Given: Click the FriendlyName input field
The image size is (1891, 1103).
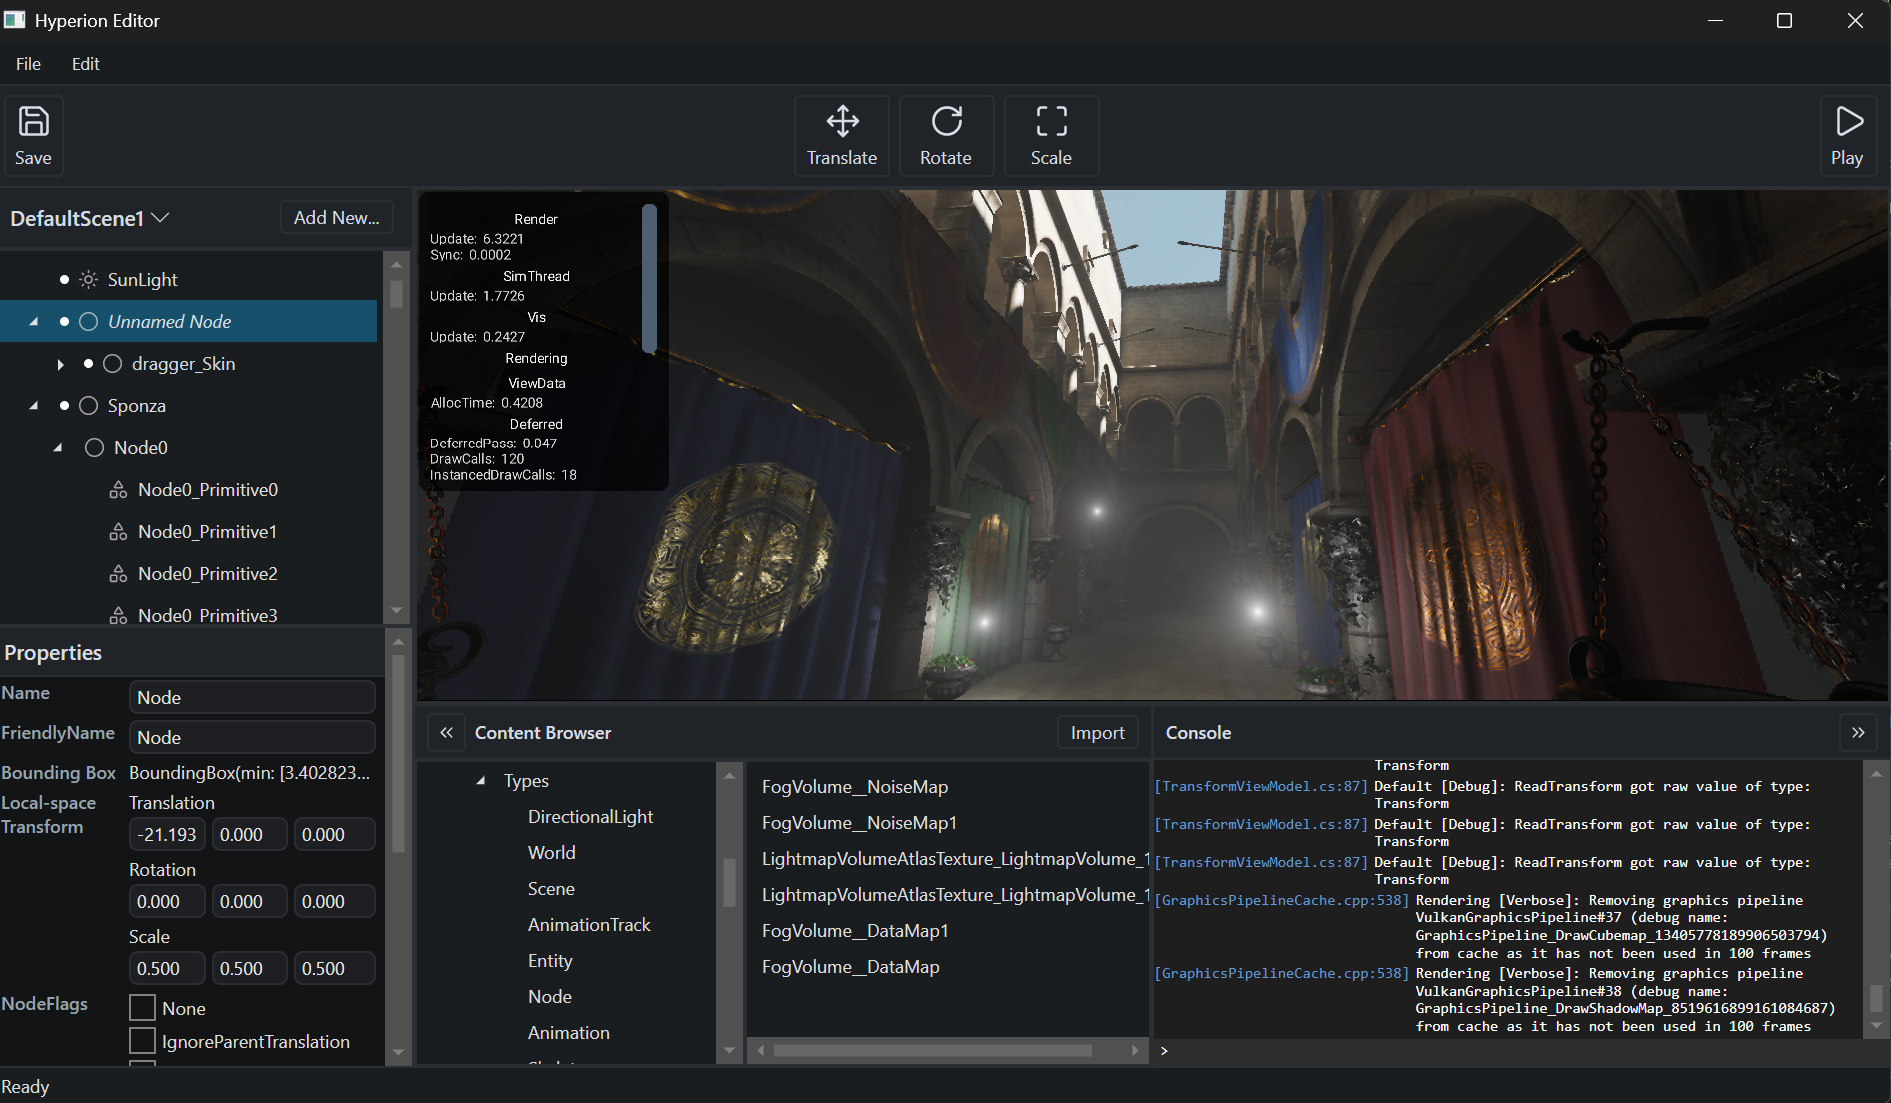Looking at the screenshot, I should point(252,737).
